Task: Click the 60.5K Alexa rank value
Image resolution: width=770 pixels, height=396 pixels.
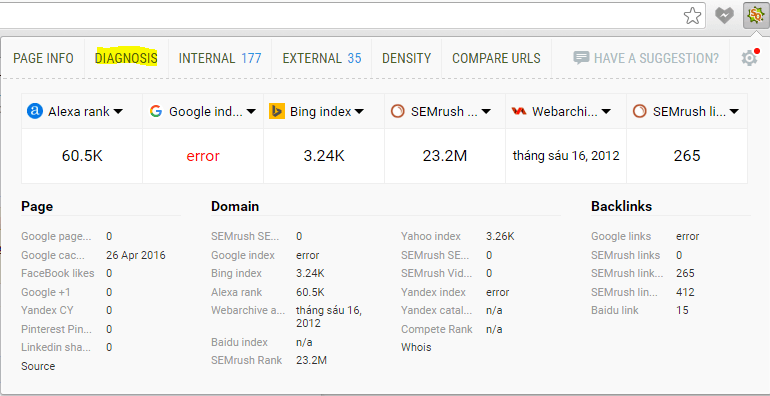Action: coord(82,156)
